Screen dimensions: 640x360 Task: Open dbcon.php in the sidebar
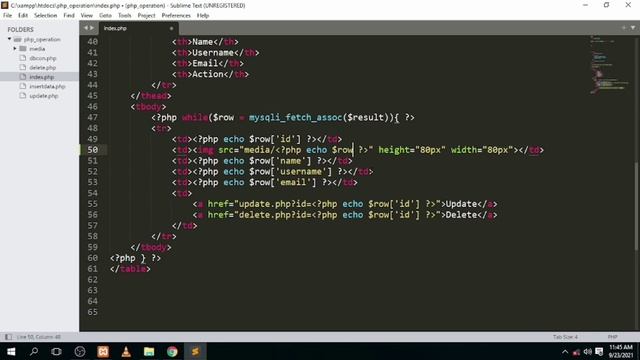tap(42, 58)
